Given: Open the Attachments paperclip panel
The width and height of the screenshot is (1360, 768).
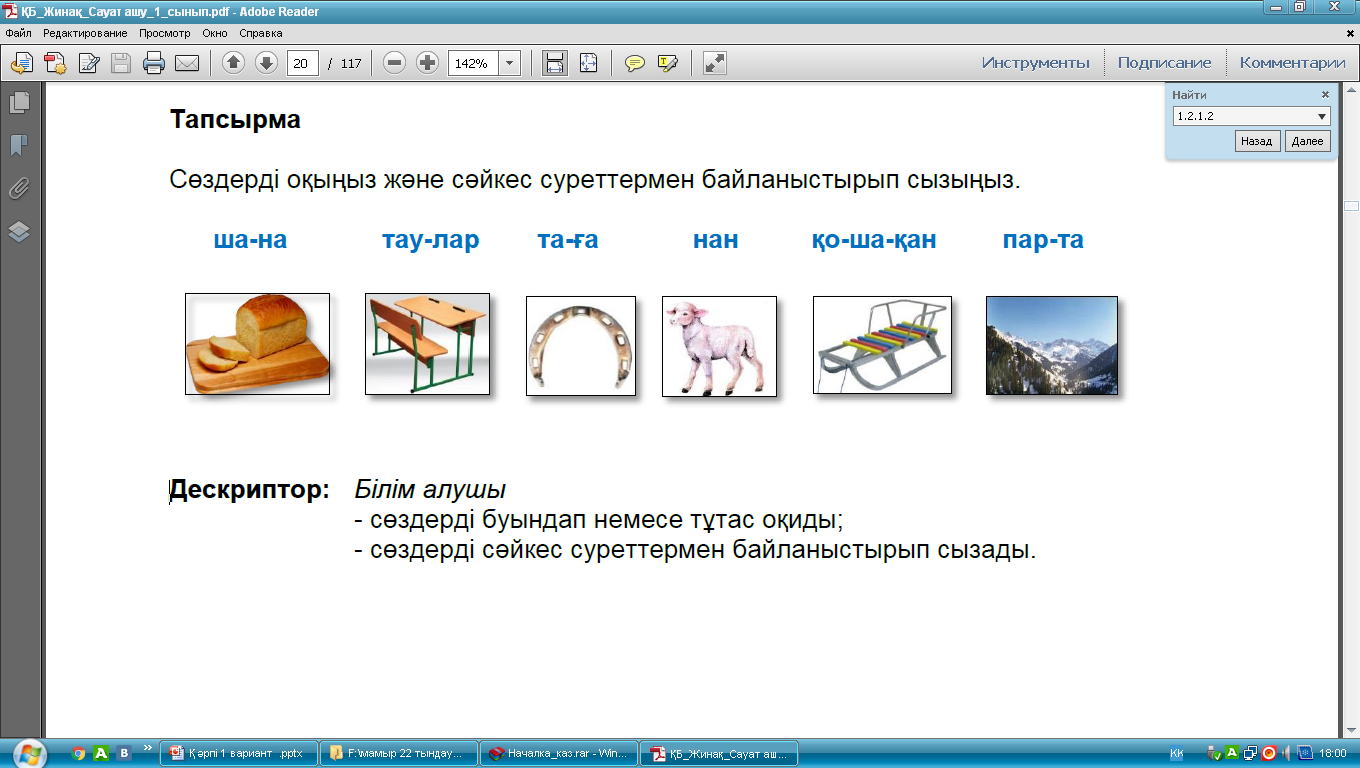Looking at the screenshot, I should point(19,188).
